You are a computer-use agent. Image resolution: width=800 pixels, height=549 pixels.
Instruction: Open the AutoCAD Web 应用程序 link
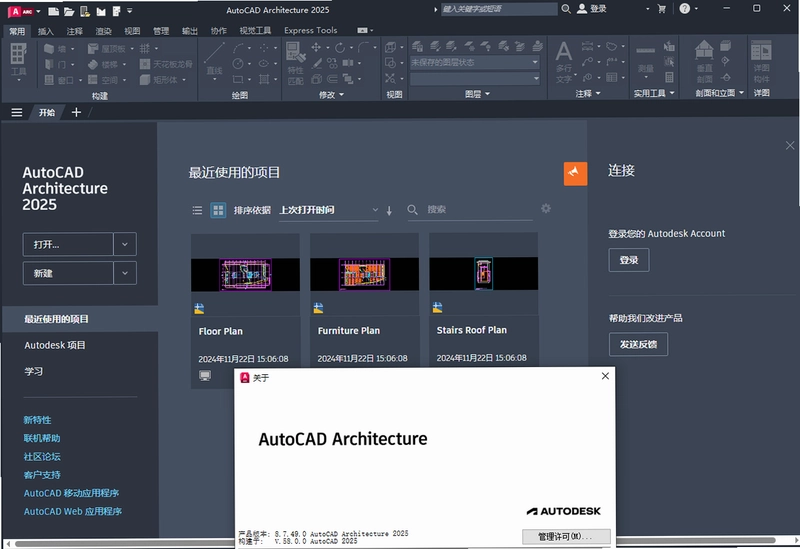pos(73,511)
